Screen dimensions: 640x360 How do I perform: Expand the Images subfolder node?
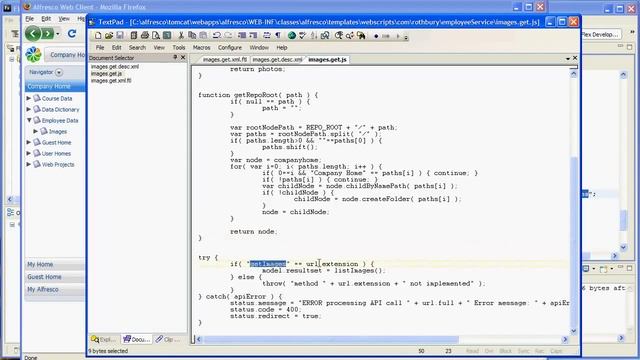pyautogui.click(x=36, y=131)
